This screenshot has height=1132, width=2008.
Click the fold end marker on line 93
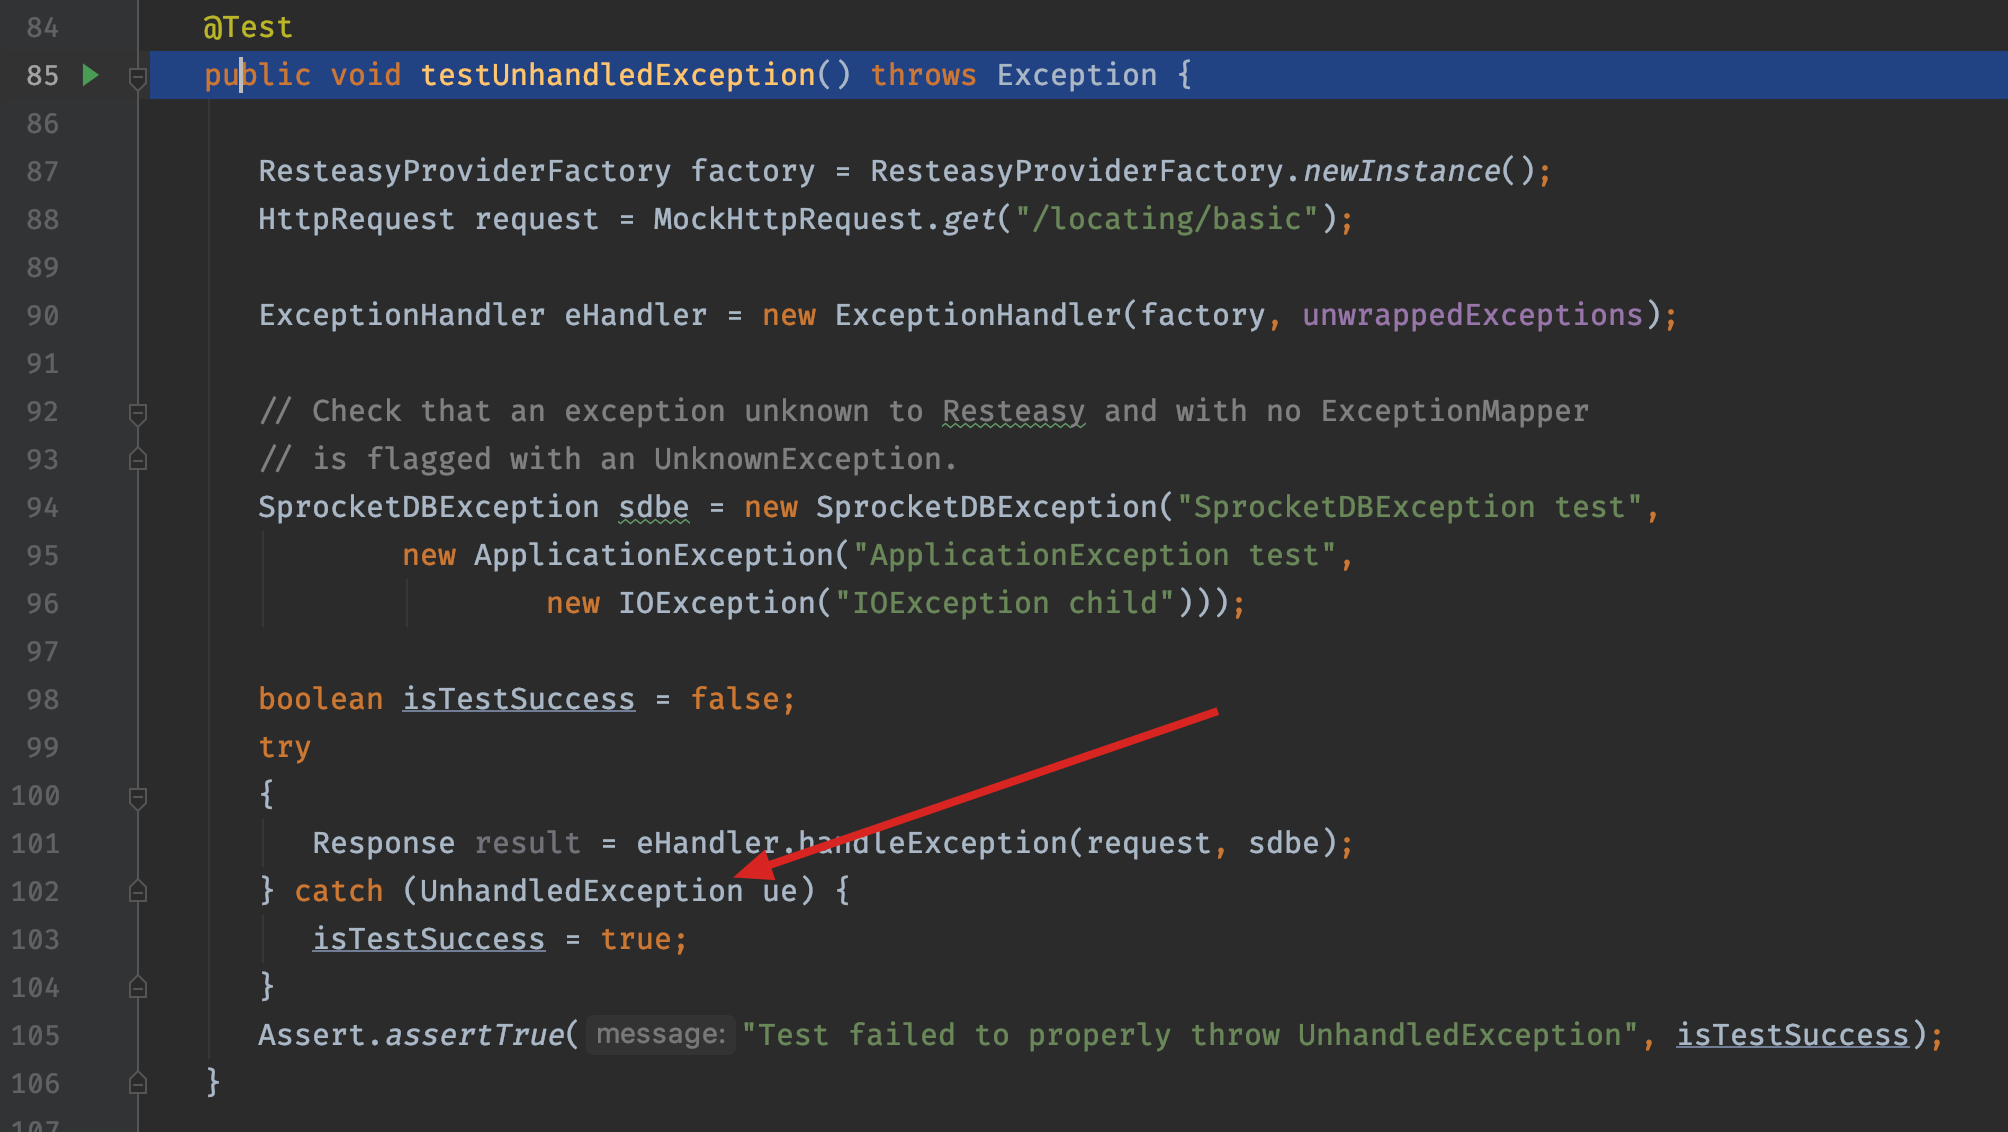pos(138,460)
